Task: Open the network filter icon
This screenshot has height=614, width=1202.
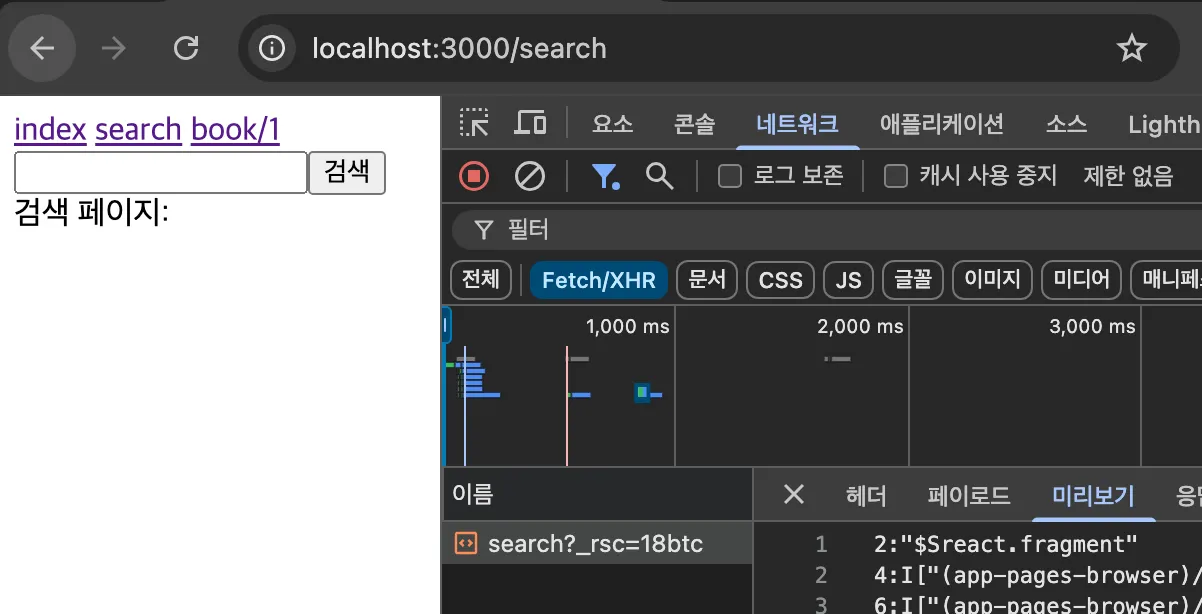Action: (606, 176)
